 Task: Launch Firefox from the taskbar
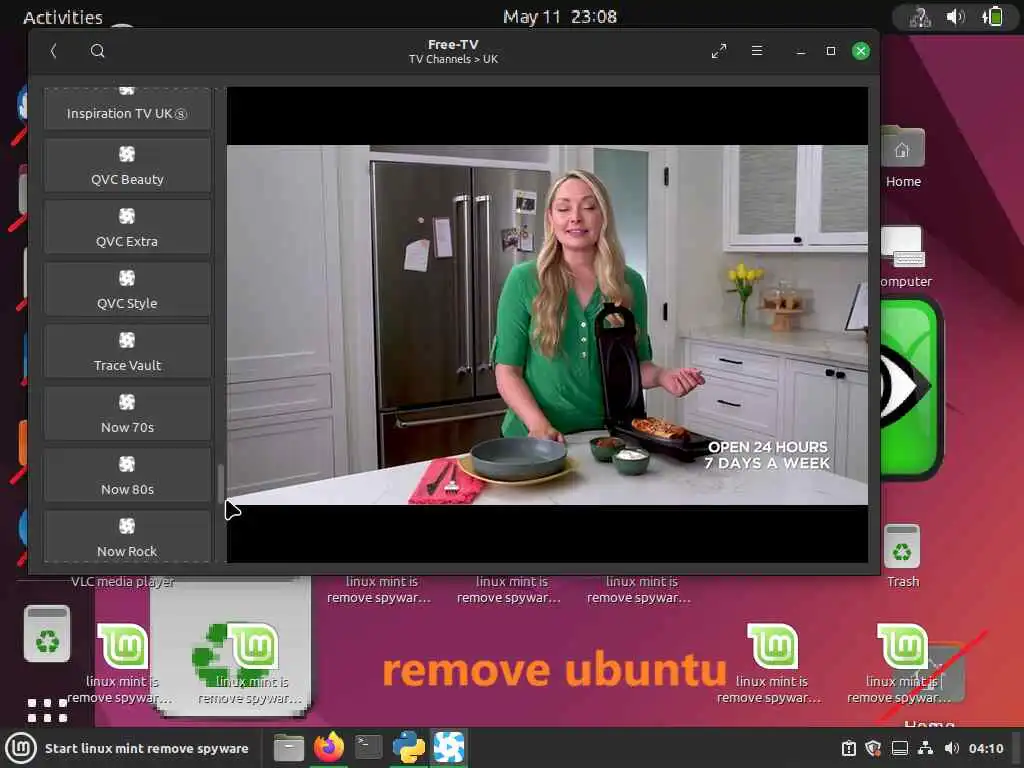tap(329, 748)
